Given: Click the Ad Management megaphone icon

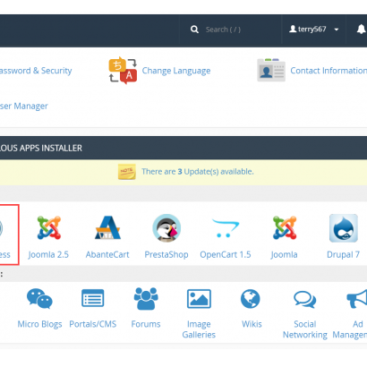Looking at the screenshot, I should pyautogui.click(x=357, y=298).
